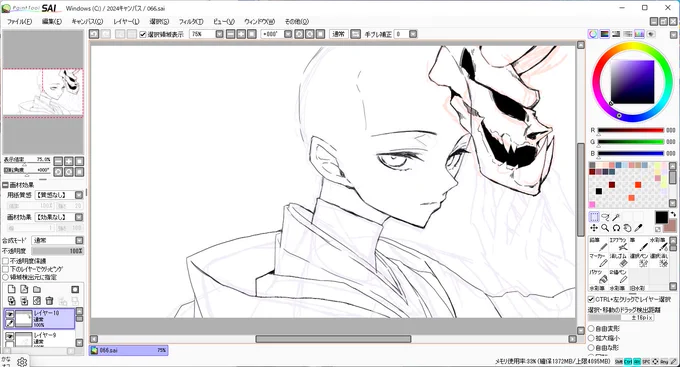Click the 通常 mode button in toolbar
The height and width of the screenshot is (367, 680).
tap(338, 34)
